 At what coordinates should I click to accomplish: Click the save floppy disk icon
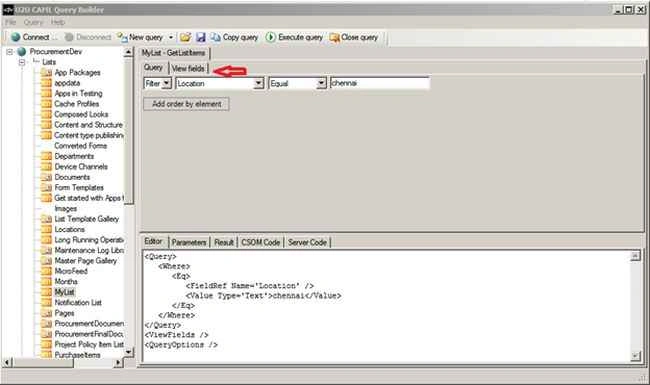[201, 37]
